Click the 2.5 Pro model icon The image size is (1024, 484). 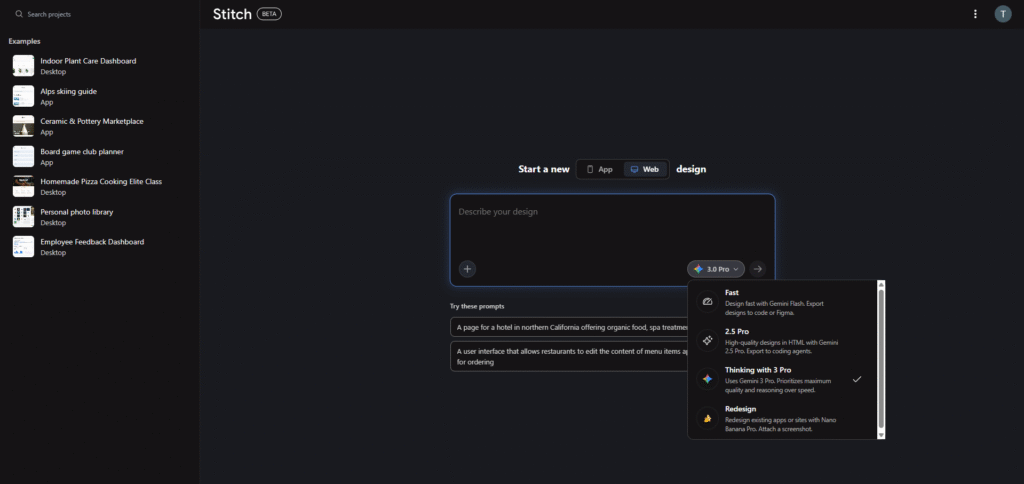click(x=707, y=341)
